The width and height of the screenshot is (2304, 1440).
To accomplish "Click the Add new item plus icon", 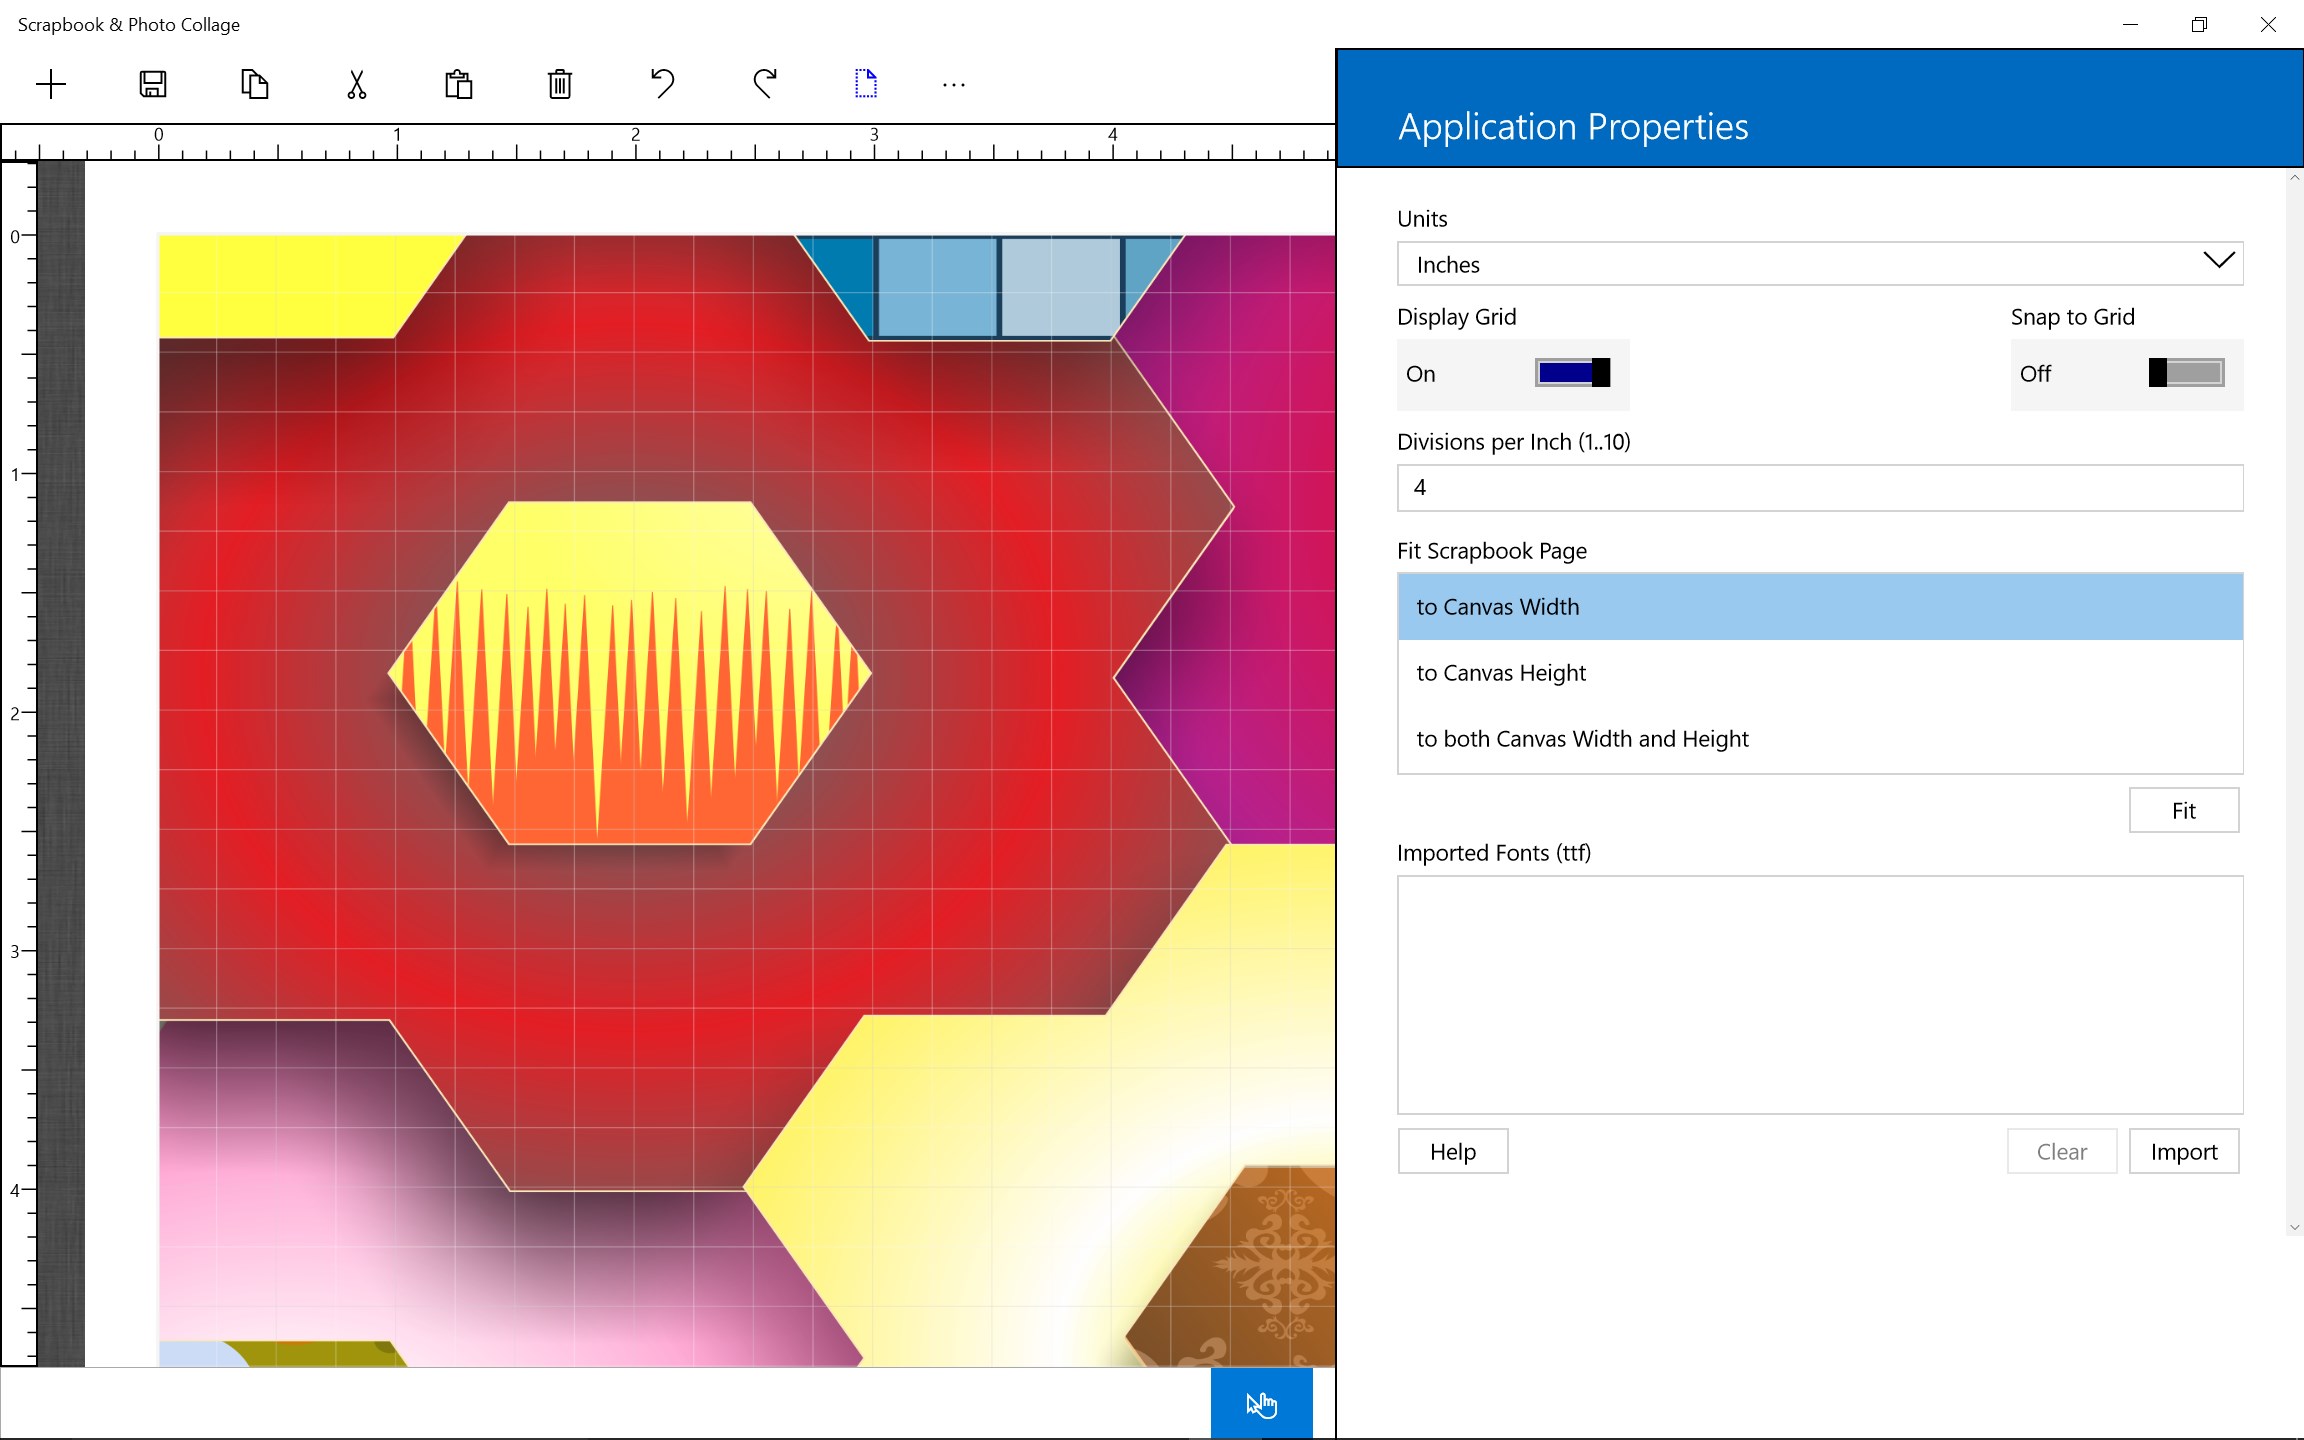I will (x=51, y=84).
